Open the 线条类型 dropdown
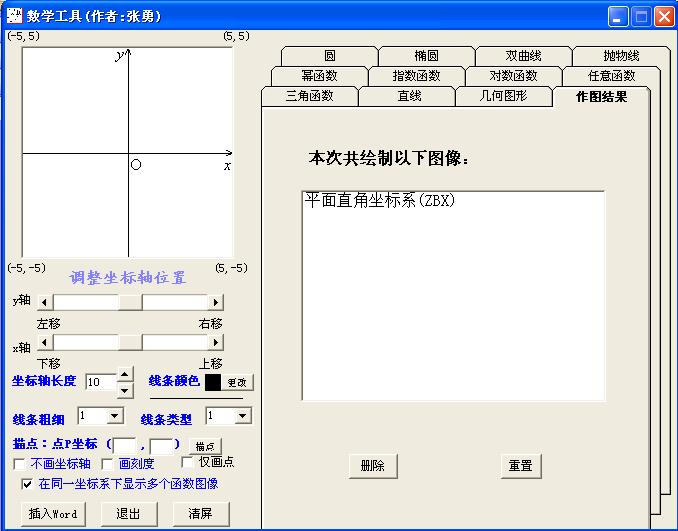Screen dimensions: 678x531 click(x=243, y=416)
